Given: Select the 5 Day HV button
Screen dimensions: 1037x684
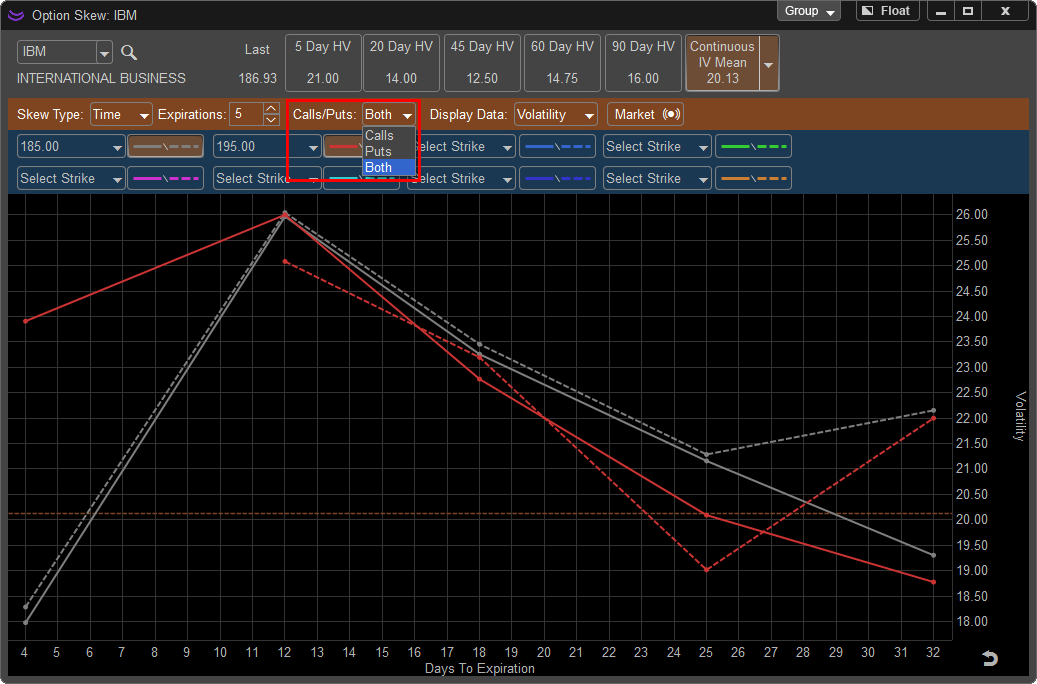Looking at the screenshot, I should tap(323, 63).
